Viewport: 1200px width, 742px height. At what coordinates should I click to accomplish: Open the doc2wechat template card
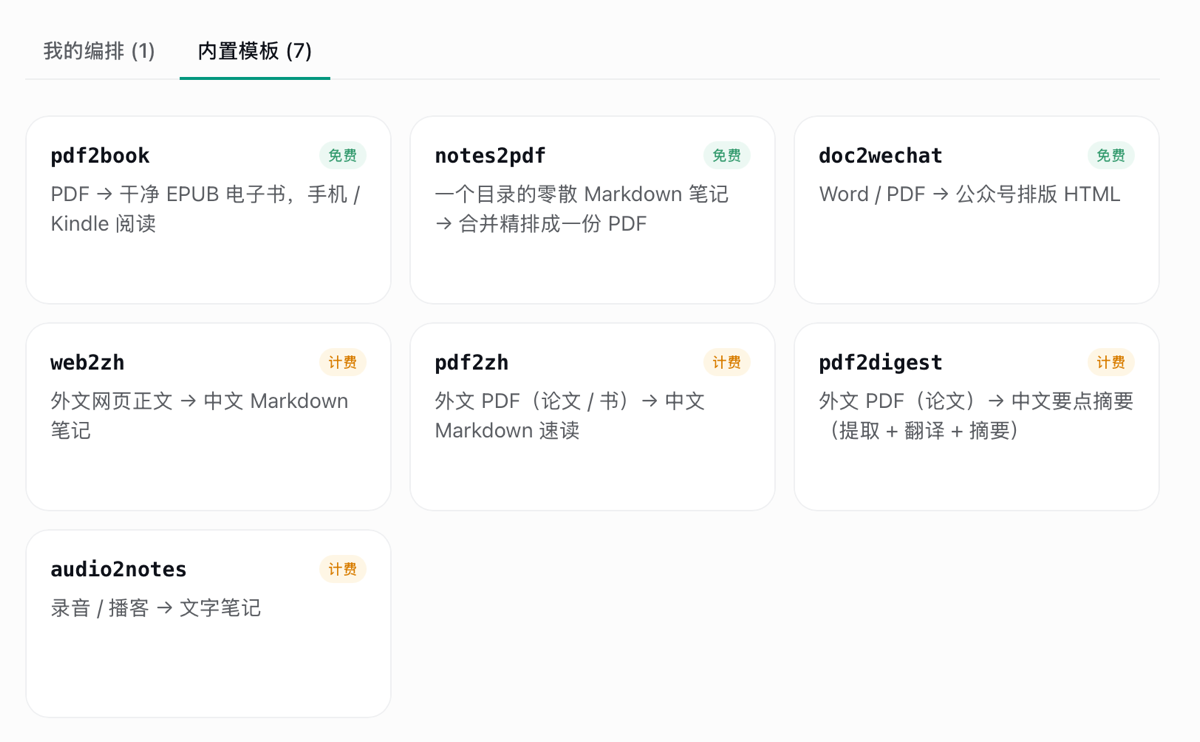976,210
